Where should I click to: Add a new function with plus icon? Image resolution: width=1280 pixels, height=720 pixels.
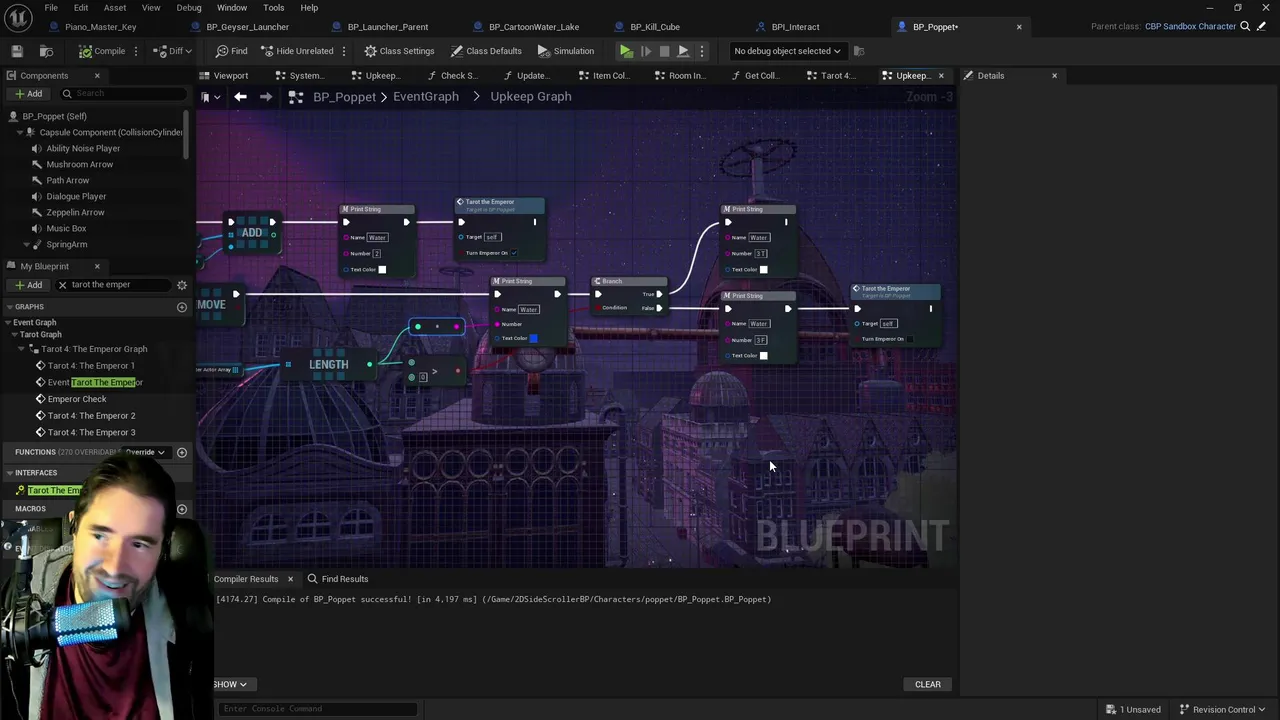click(x=182, y=452)
